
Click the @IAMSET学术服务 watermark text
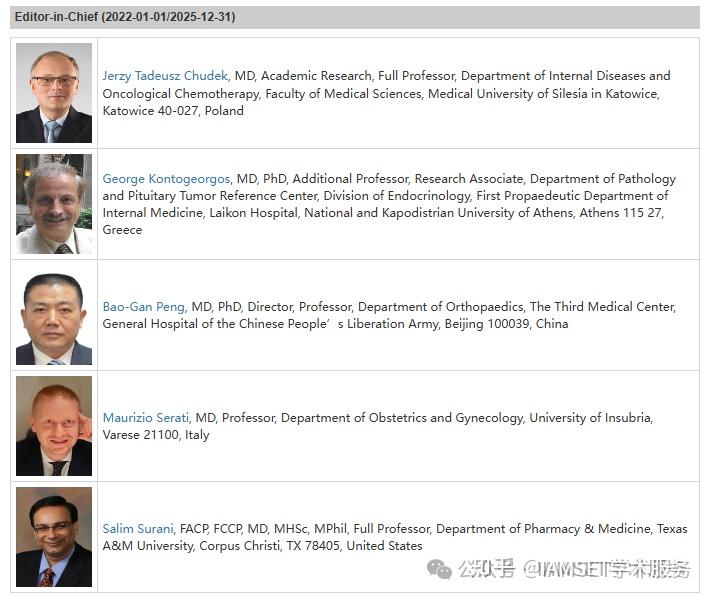click(608, 570)
